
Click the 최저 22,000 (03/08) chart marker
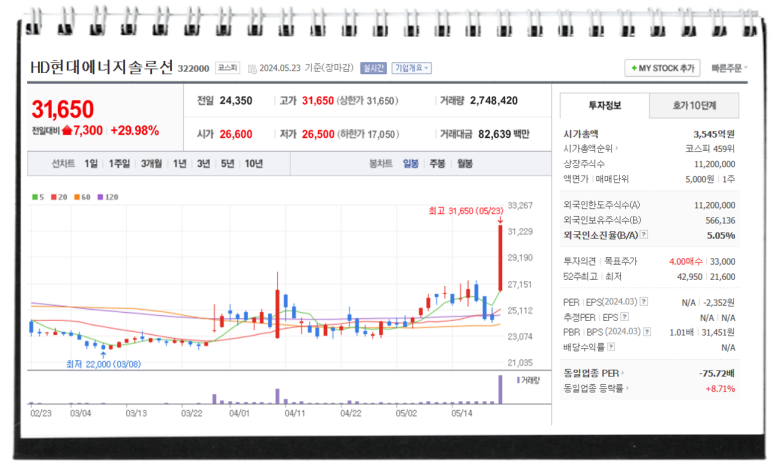104,364
